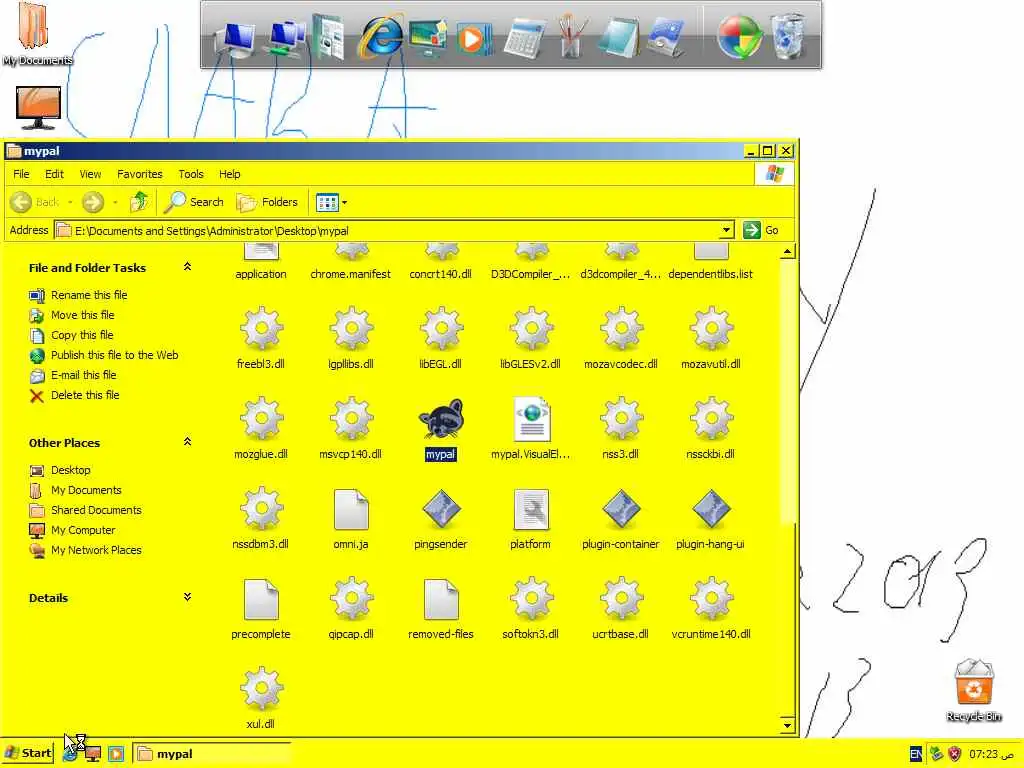
Task: Open the Help menu
Action: click(229, 174)
